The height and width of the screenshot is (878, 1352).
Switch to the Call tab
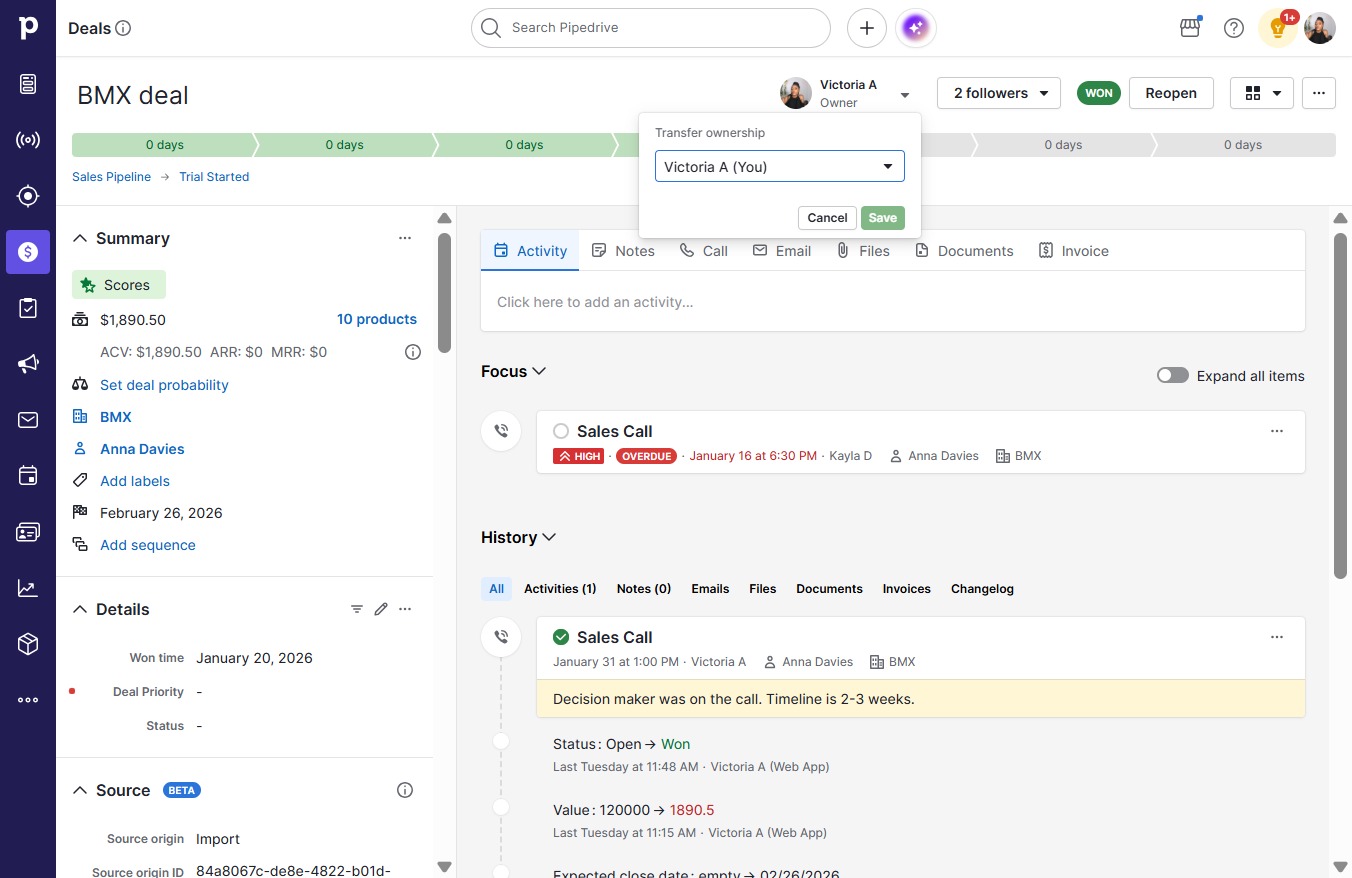pyautogui.click(x=703, y=251)
